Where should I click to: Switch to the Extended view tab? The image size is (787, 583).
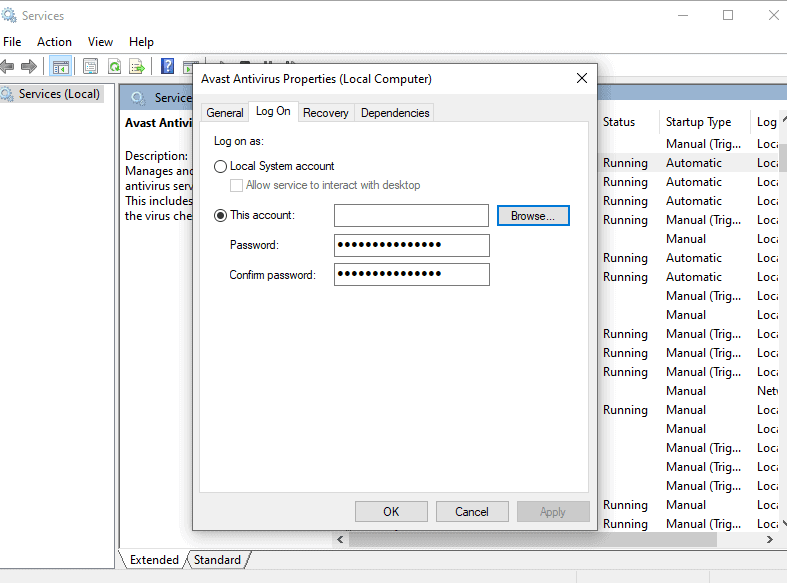pyautogui.click(x=154, y=559)
